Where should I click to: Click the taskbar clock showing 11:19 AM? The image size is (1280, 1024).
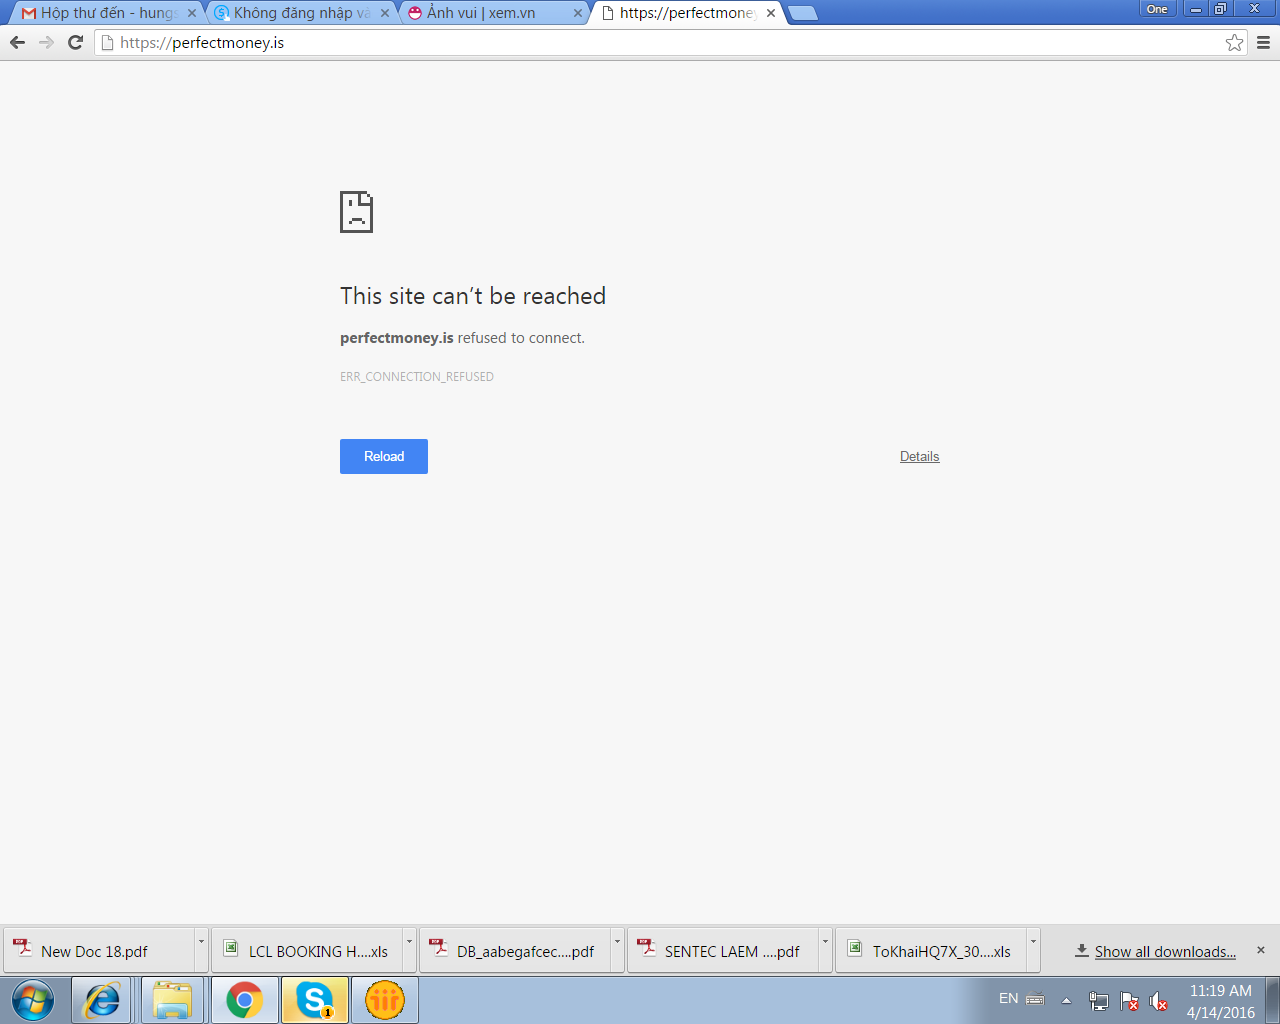[x=1220, y=1001]
